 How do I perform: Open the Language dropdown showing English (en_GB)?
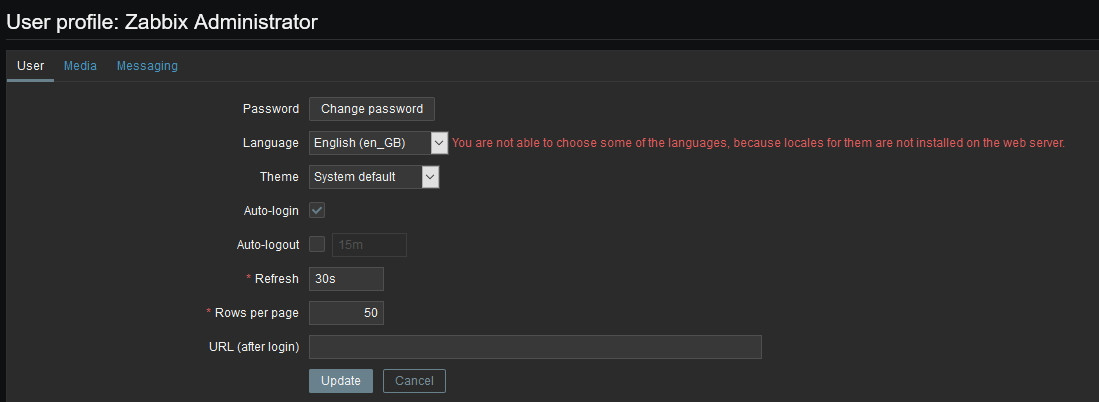tap(378, 143)
